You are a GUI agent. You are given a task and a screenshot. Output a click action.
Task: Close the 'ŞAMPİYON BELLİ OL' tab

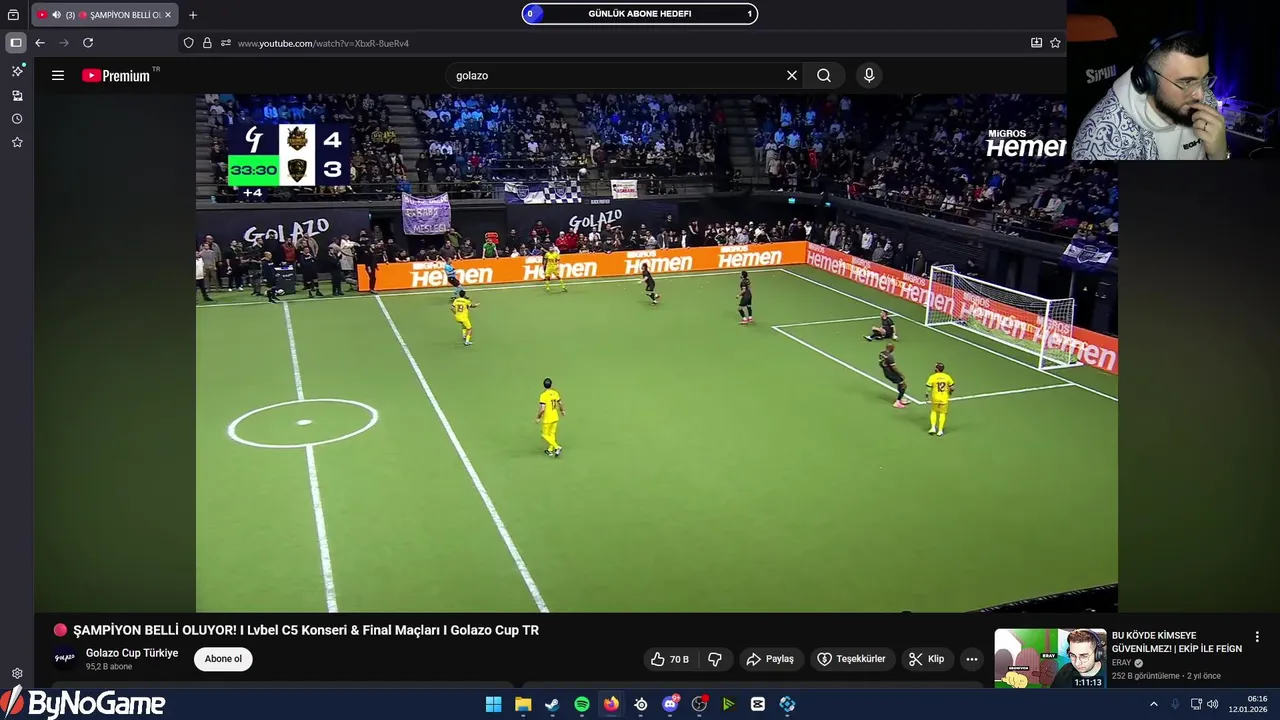tap(169, 15)
